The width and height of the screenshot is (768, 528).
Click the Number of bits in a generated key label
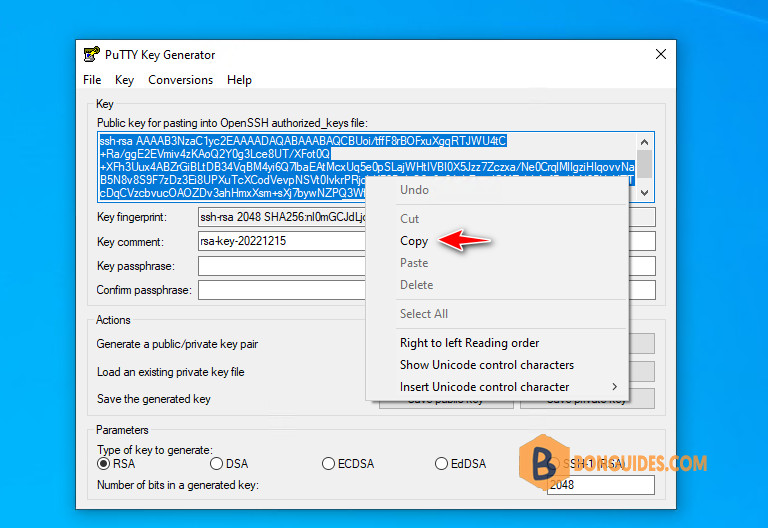pyautogui.click(x=178, y=485)
